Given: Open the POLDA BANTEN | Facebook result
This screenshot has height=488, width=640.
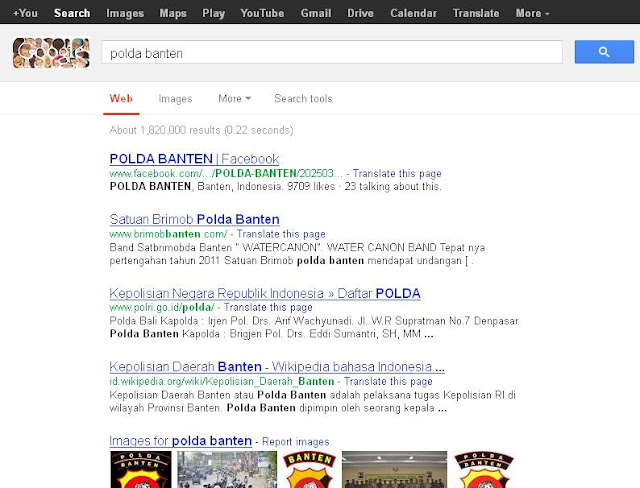Looking at the screenshot, I should tap(194, 159).
